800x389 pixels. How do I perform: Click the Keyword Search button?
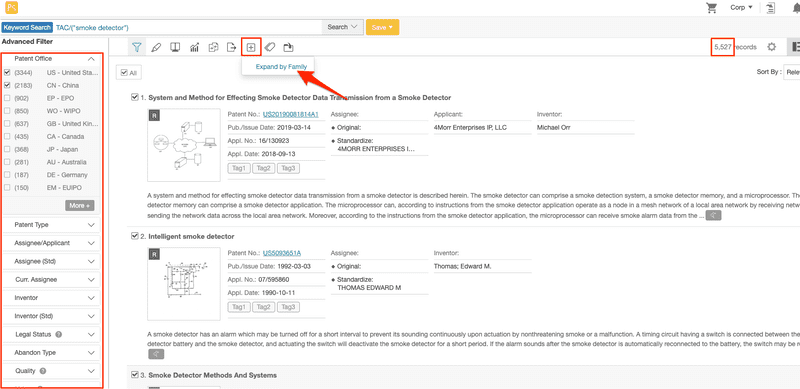click(x=27, y=27)
